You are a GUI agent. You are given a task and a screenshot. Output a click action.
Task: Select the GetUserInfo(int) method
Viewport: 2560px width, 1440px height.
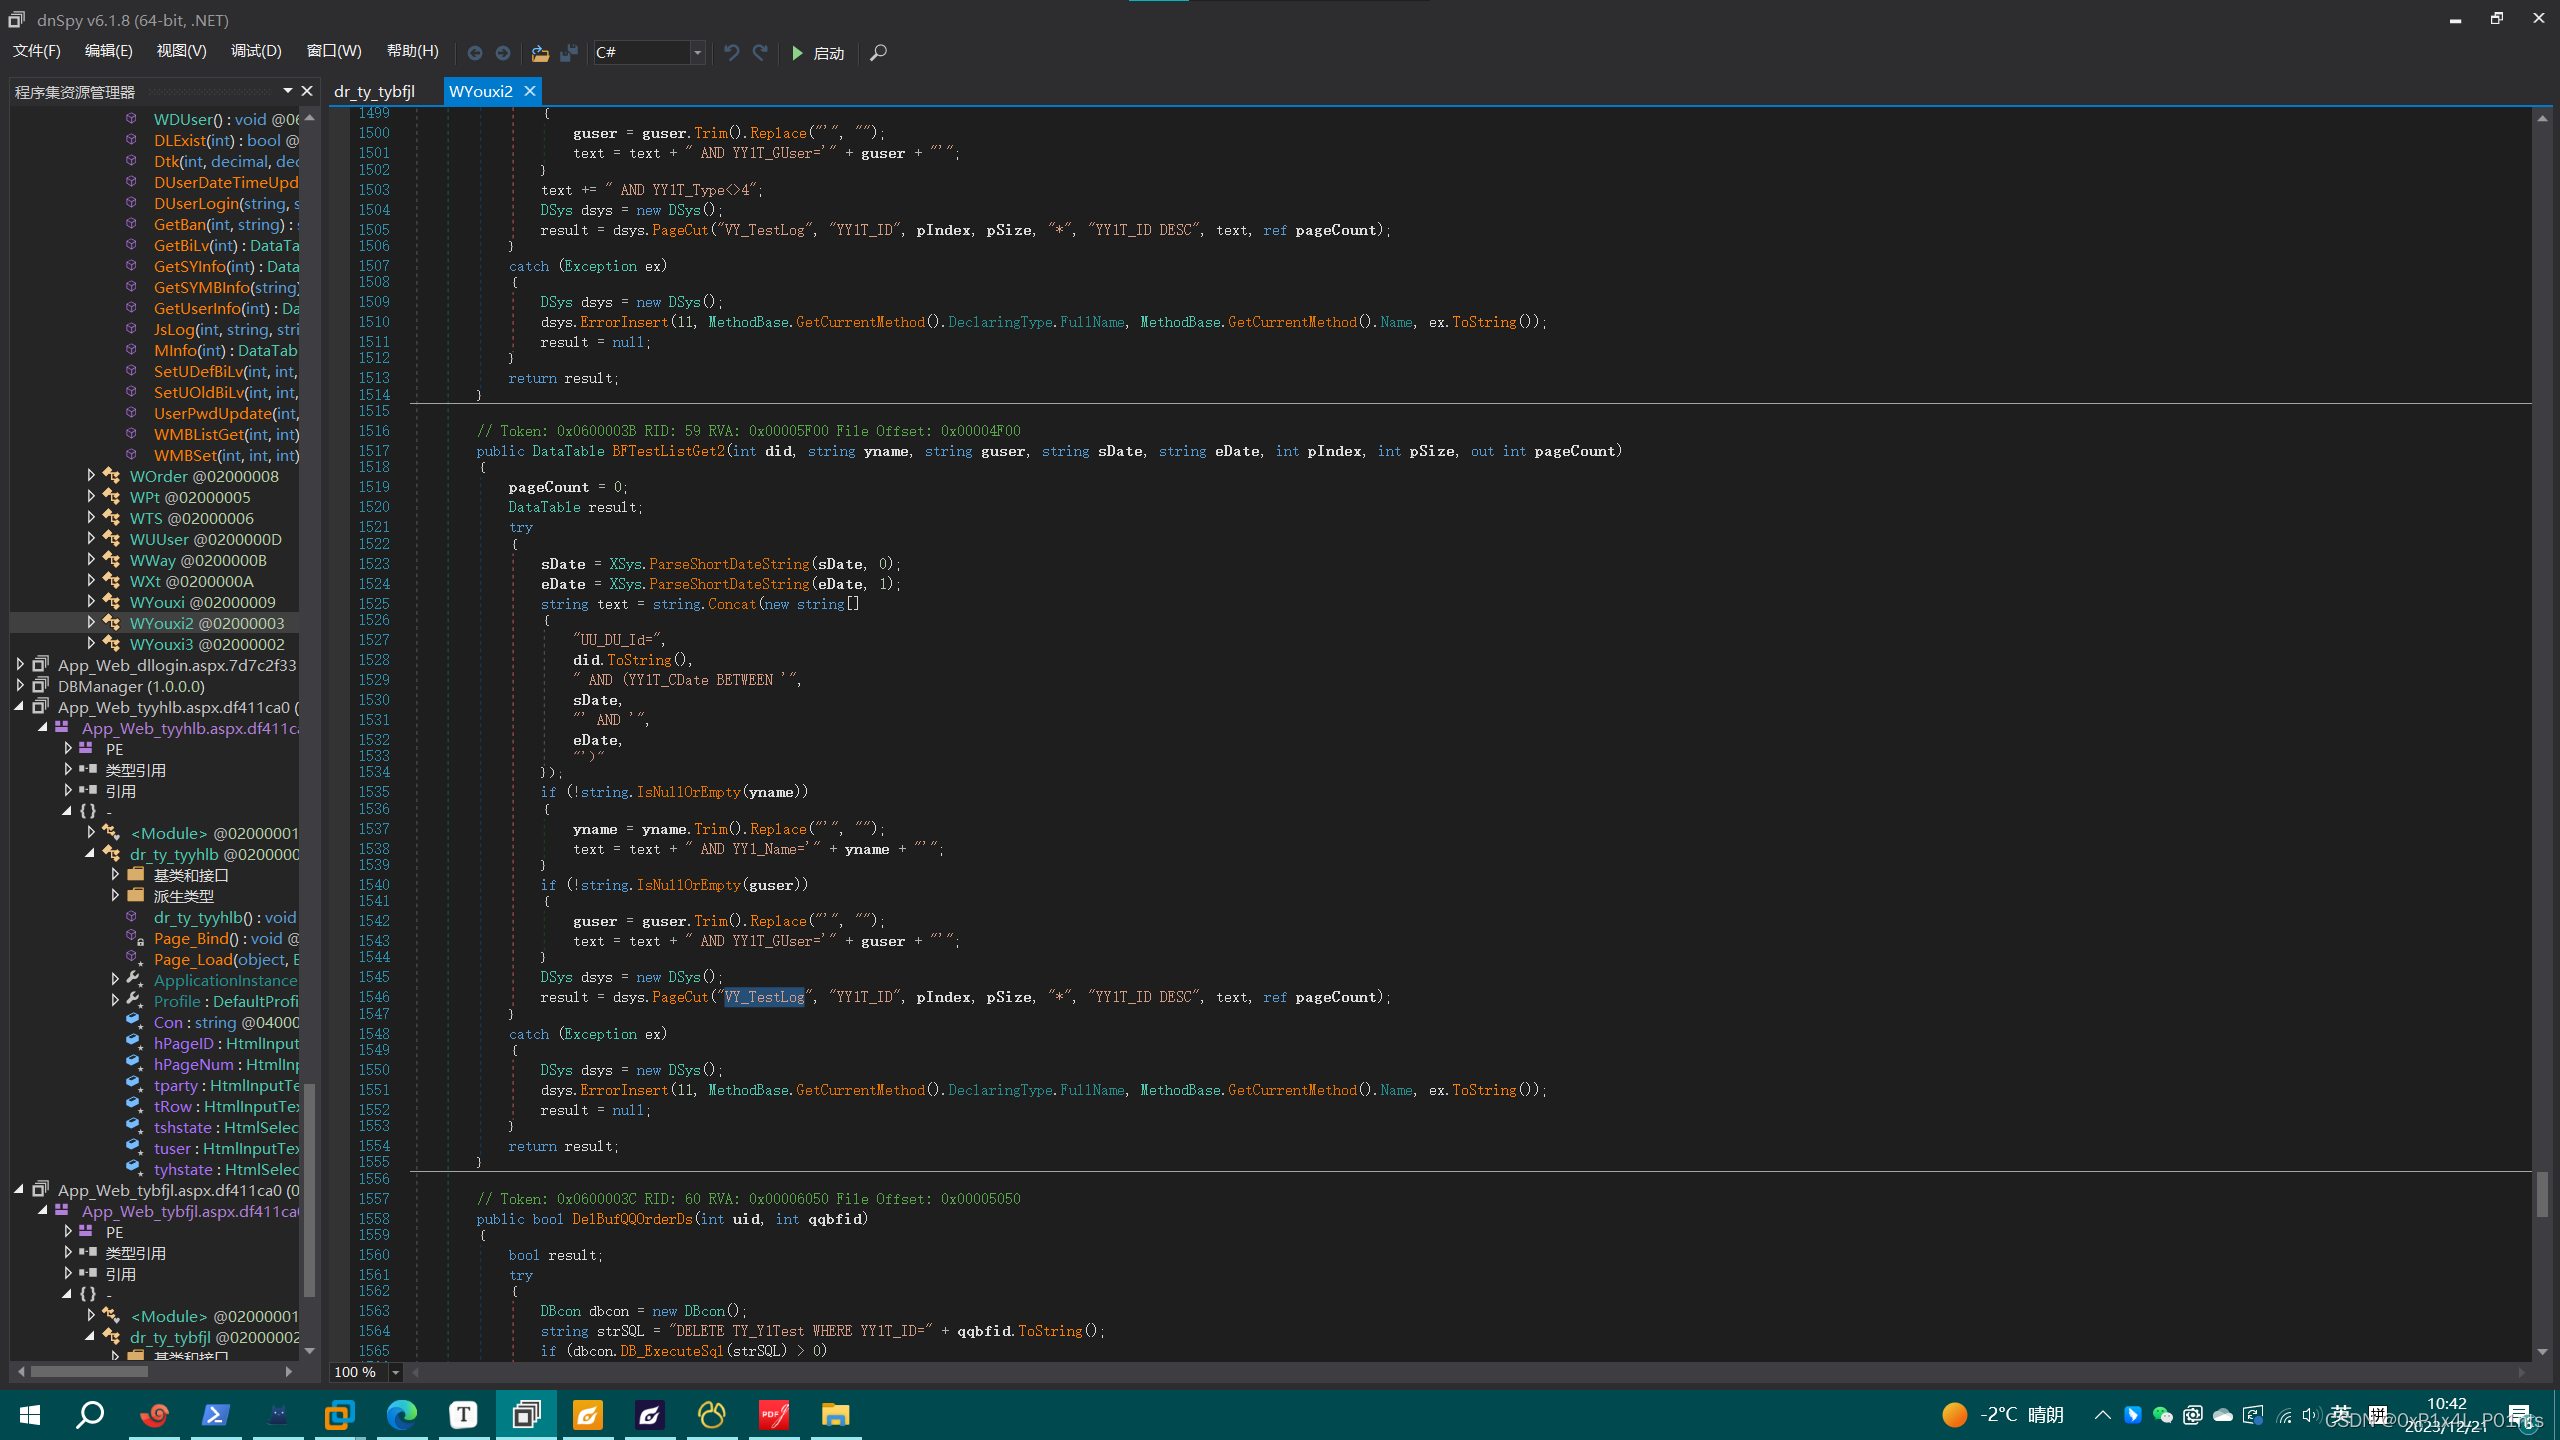click(226, 308)
